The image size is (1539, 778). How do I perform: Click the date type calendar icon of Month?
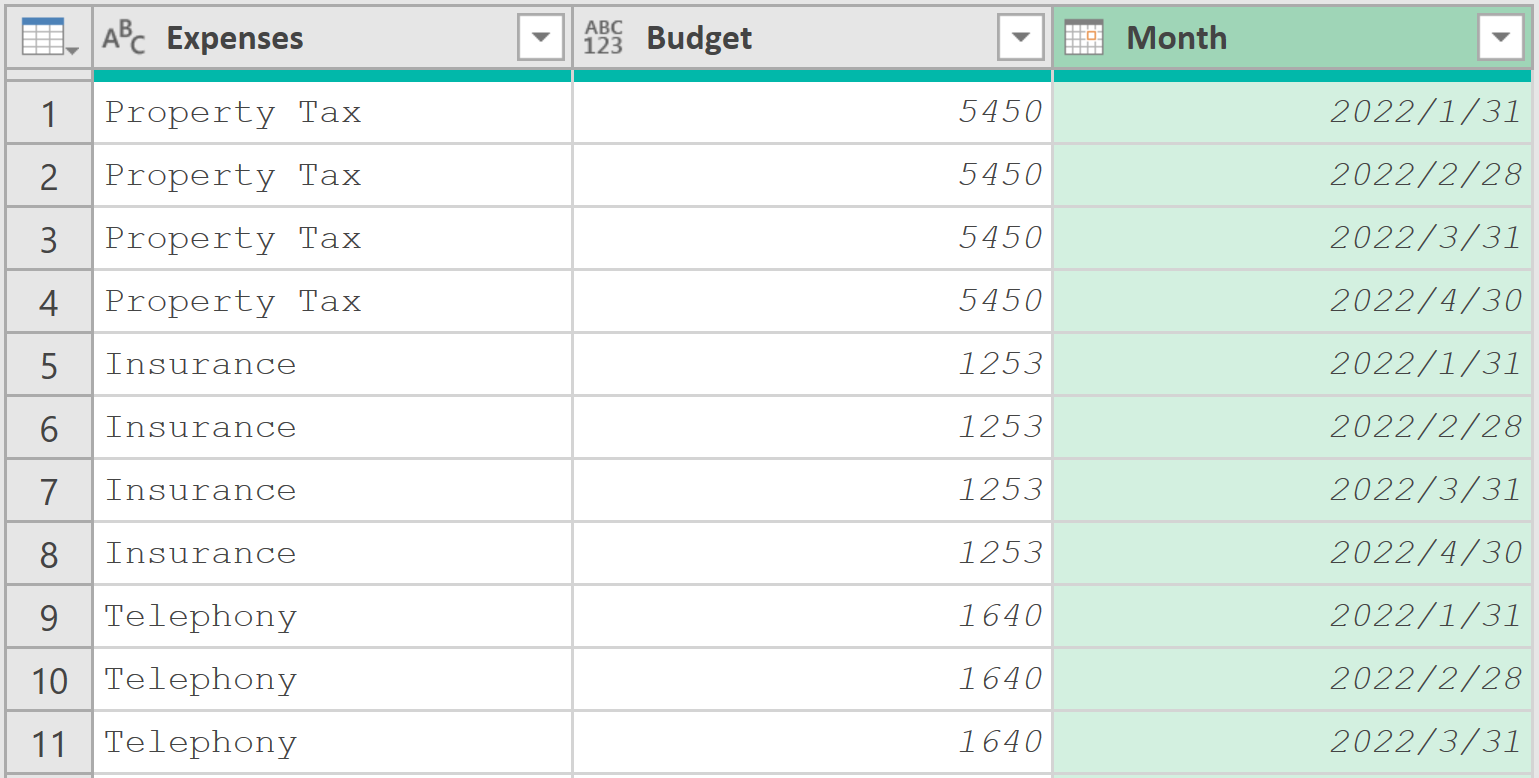coord(1084,38)
